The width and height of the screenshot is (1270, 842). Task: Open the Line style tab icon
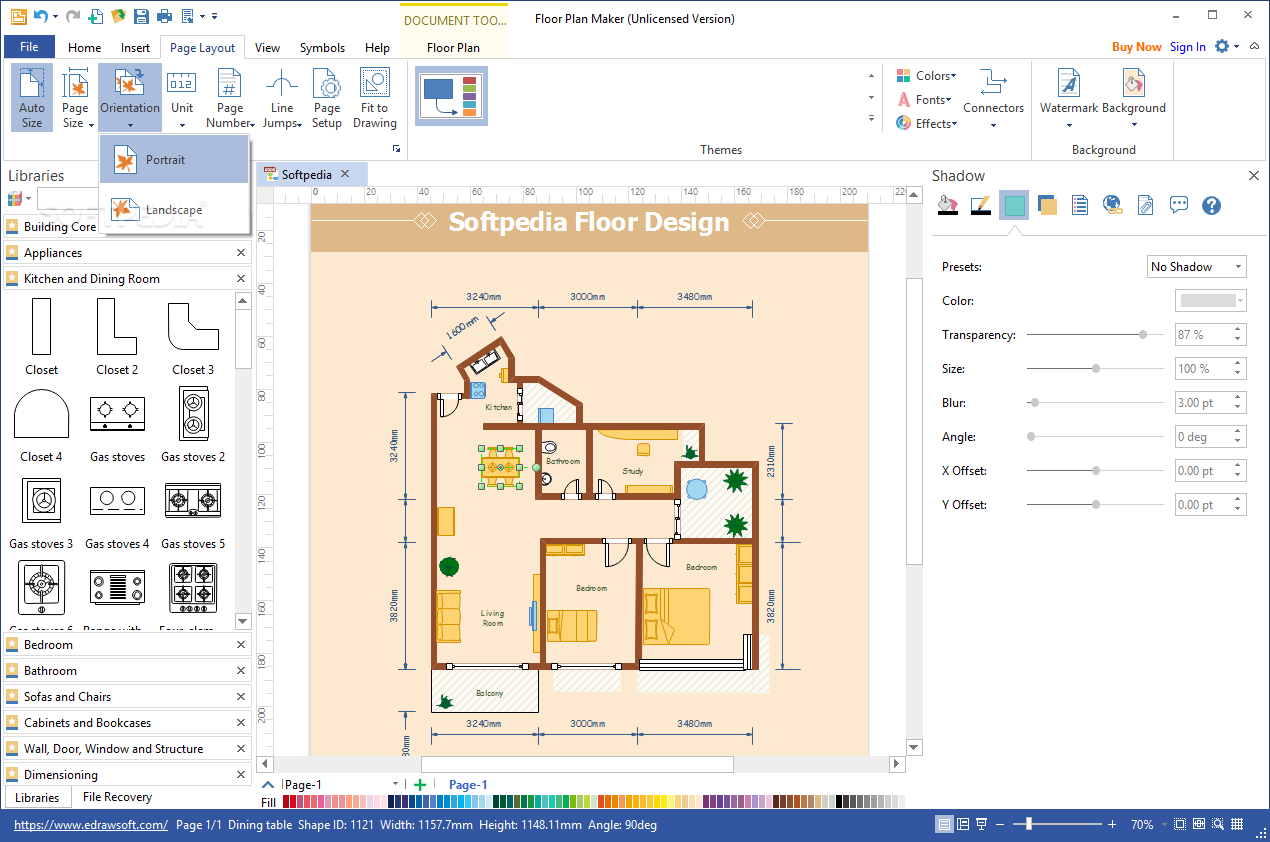(980, 205)
